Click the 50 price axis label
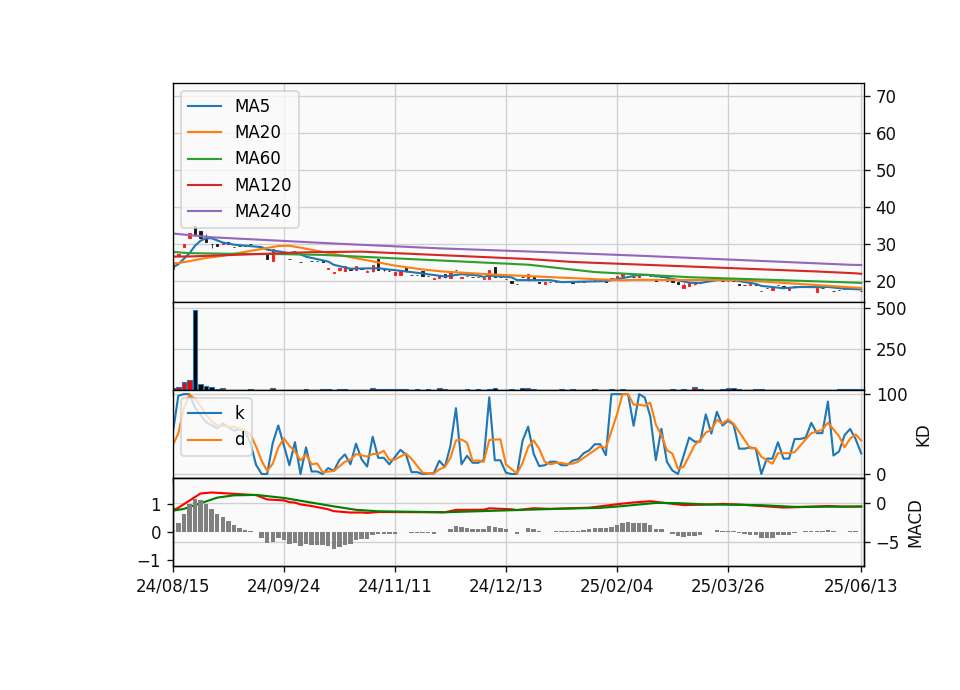The image size is (960, 690). coord(886,171)
